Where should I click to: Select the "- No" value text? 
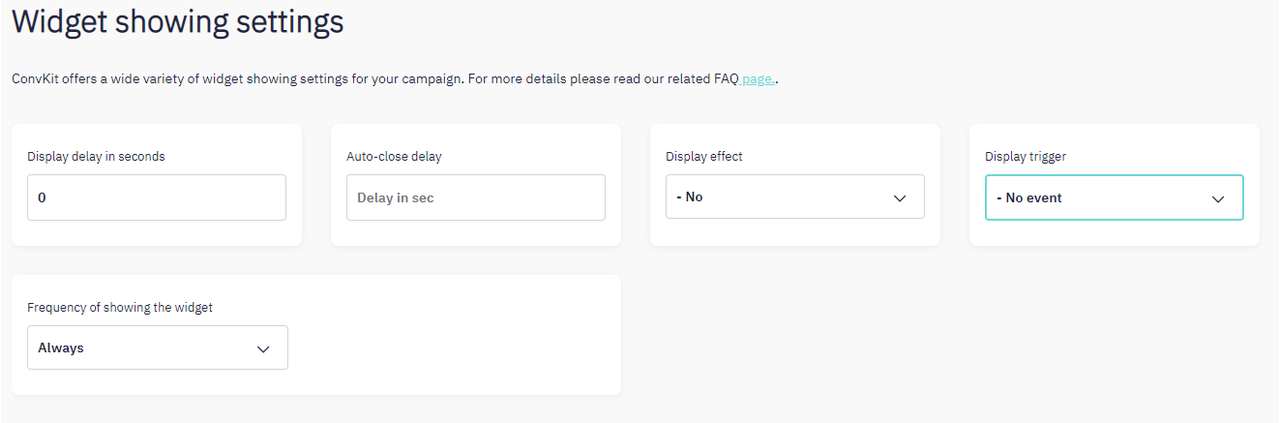(689, 197)
